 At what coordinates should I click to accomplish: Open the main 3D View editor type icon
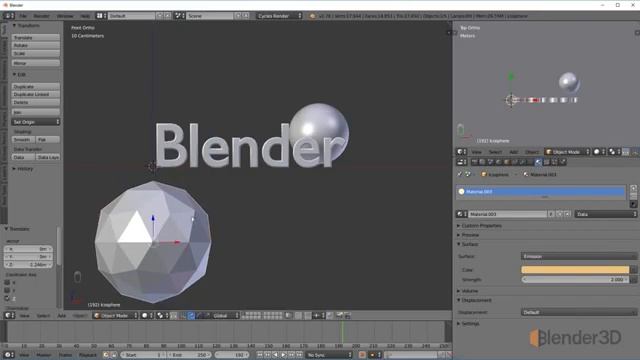pos(9,316)
